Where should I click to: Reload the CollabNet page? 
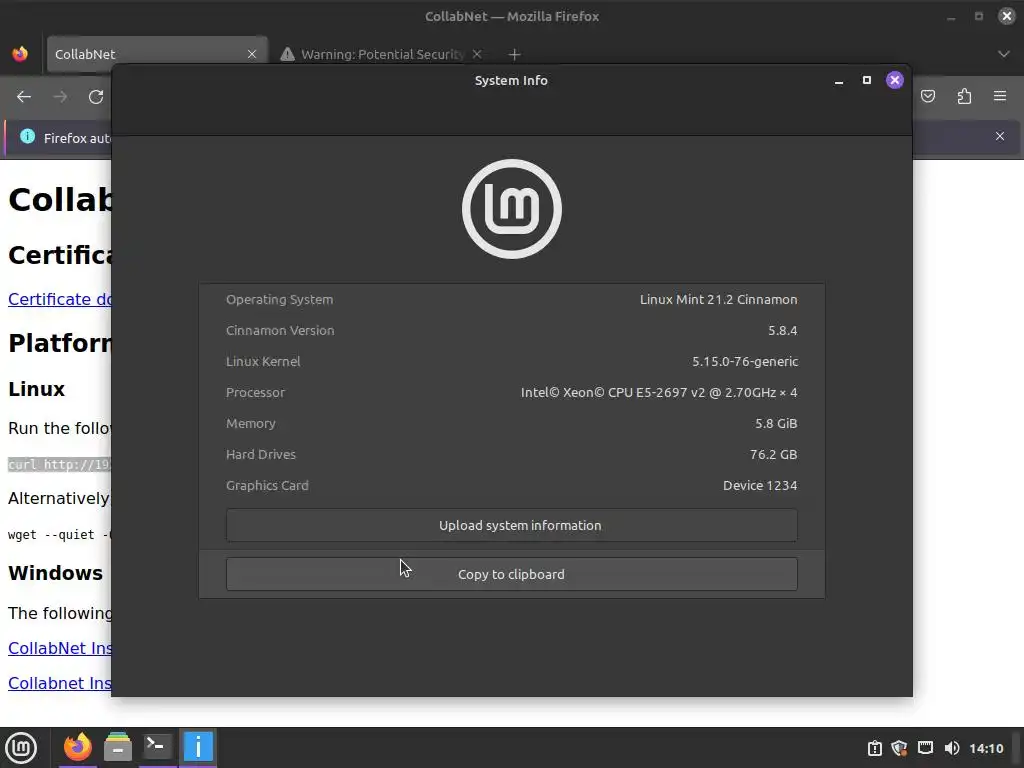[96, 97]
